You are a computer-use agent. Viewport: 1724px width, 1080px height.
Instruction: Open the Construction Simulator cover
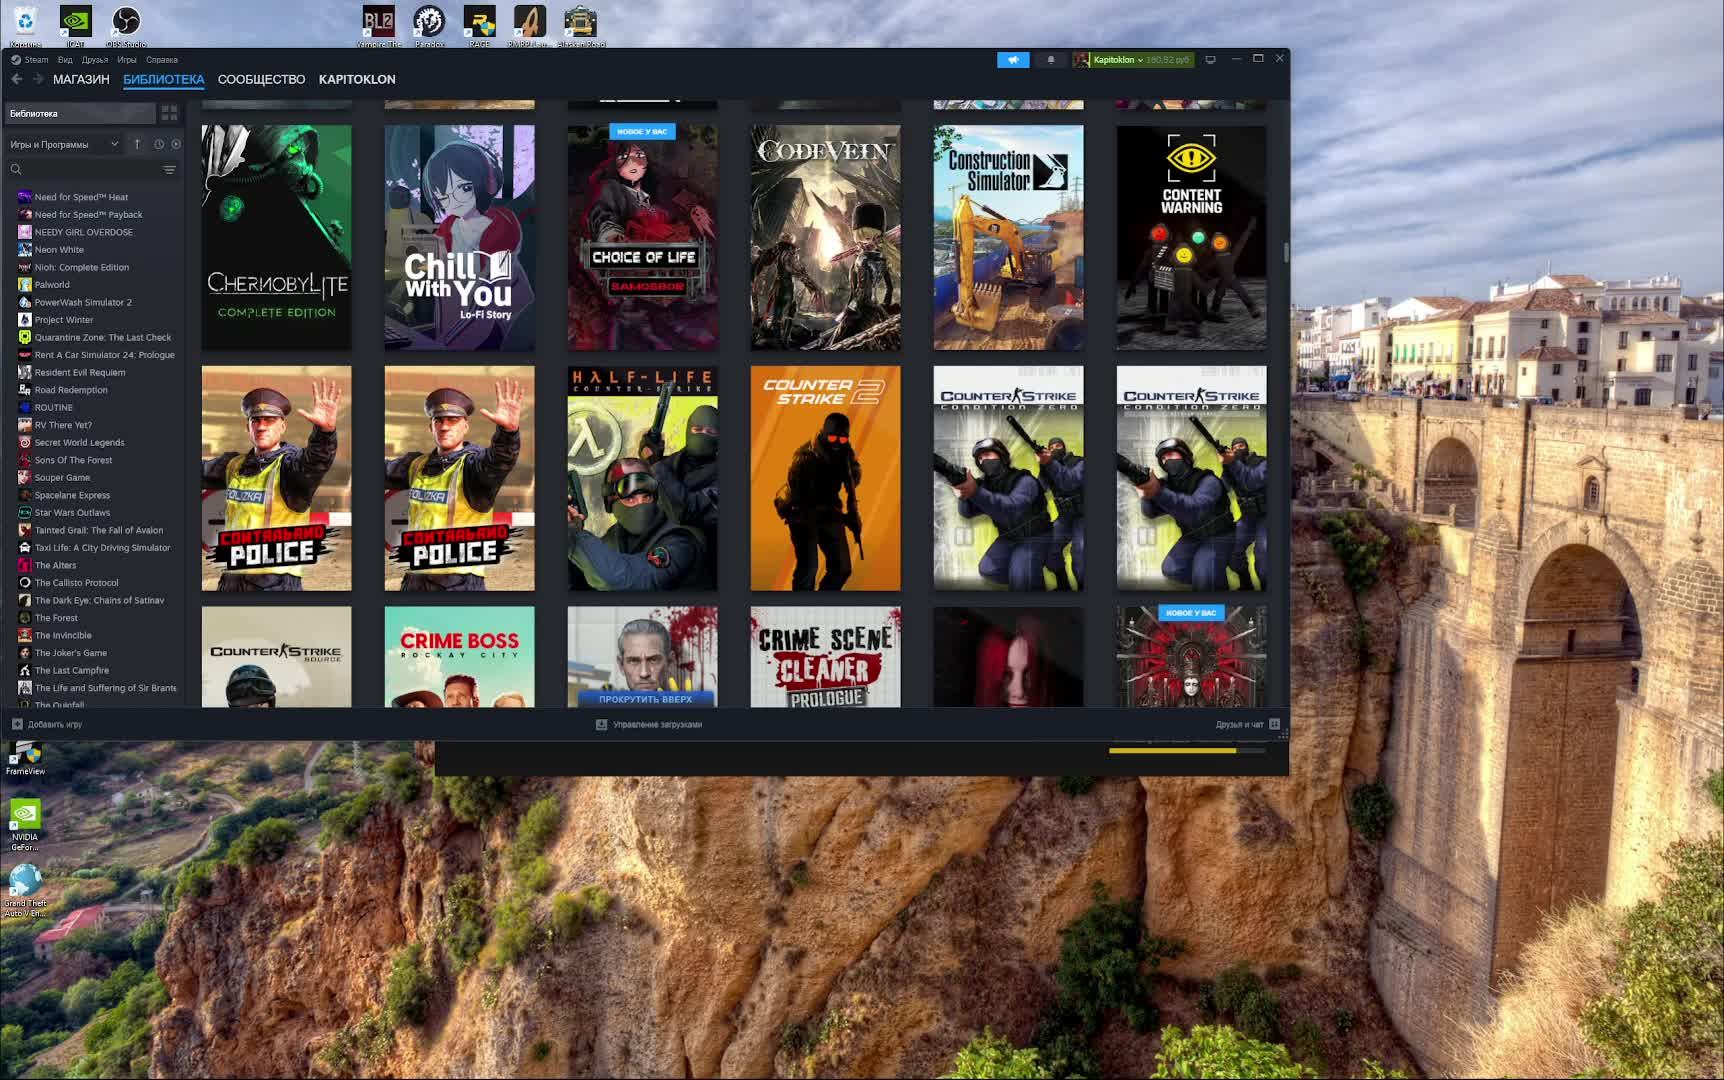(1009, 238)
